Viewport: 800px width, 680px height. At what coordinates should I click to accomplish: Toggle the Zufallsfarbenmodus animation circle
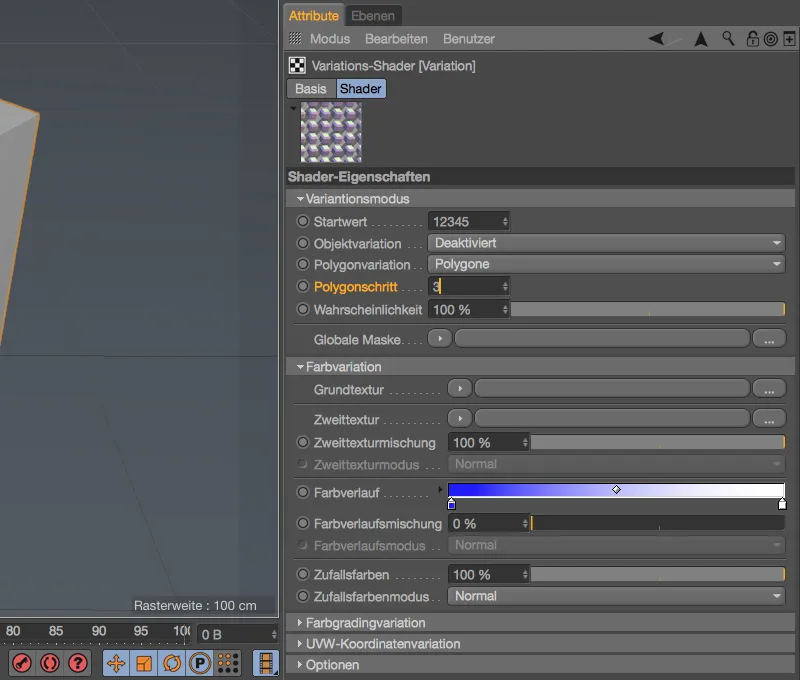(x=303, y=596)
